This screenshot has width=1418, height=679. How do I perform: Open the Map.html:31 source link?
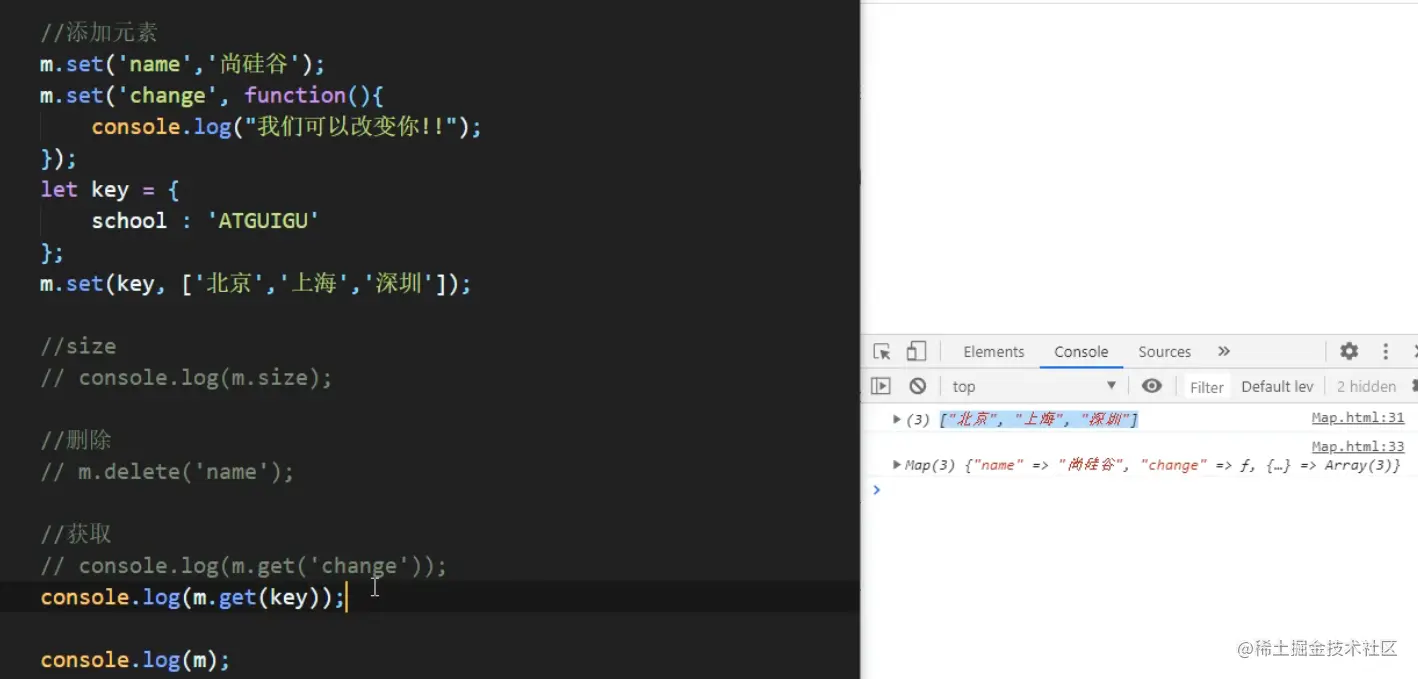pyautogui.click(x=1358, y=418)
